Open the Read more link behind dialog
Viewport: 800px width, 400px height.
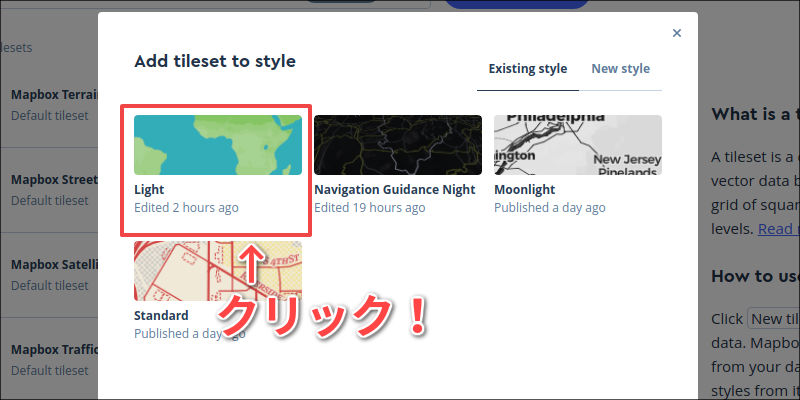[x=779, y=230]
